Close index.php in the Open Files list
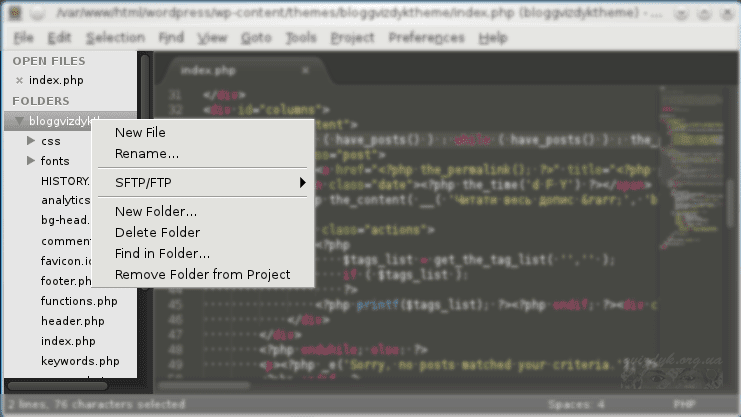This screenshot has width=741, height=417. pyautogui.click(x=19, y=80)
